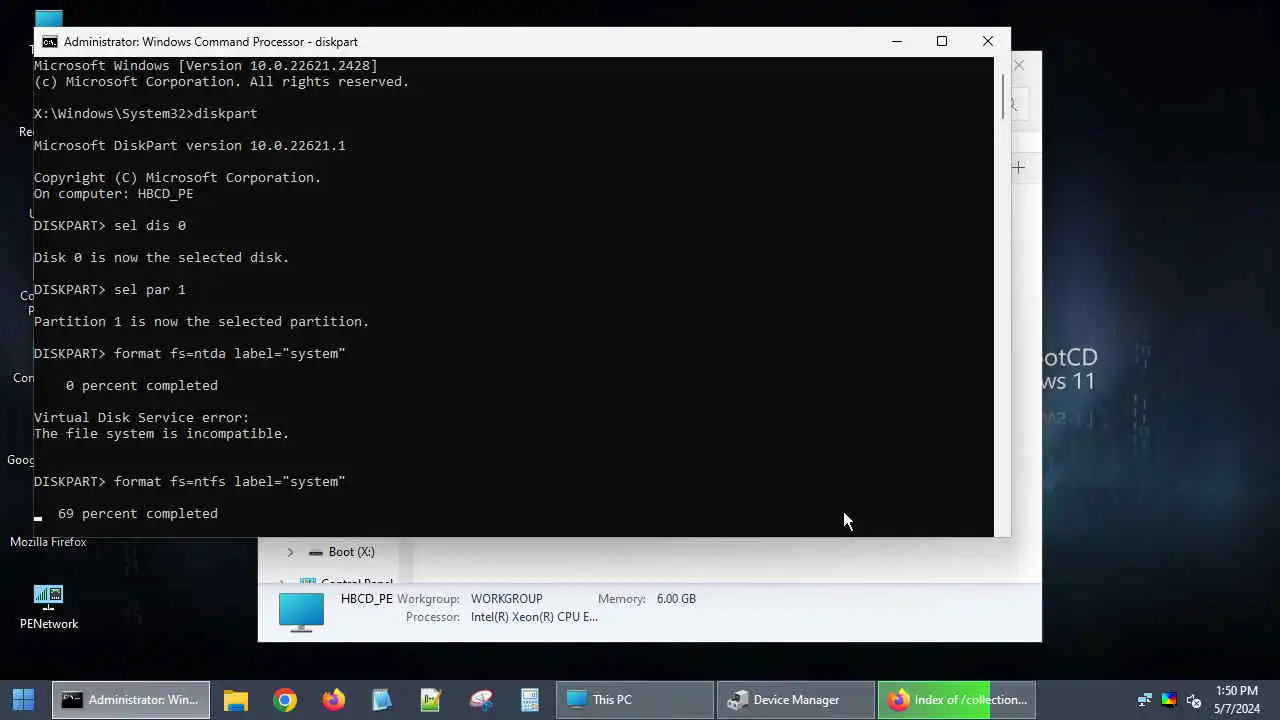Click 'The file system is incompatible.' text
The image size is (1280, 720).
(x=161, y=433)
